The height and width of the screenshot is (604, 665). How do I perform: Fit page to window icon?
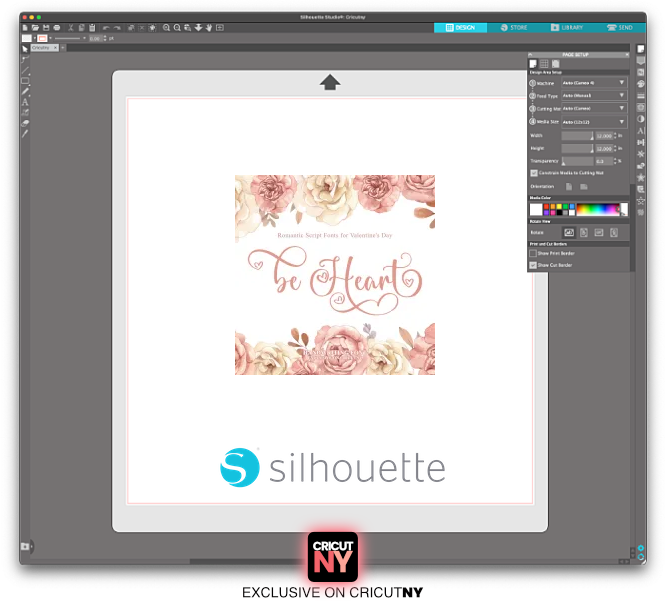220,28
